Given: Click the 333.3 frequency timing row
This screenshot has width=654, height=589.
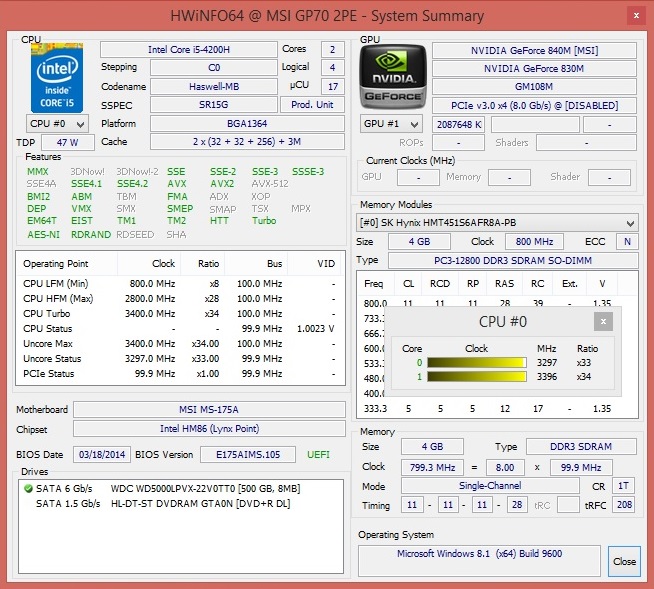Looking at the screenshot, I should pos(497,408).
